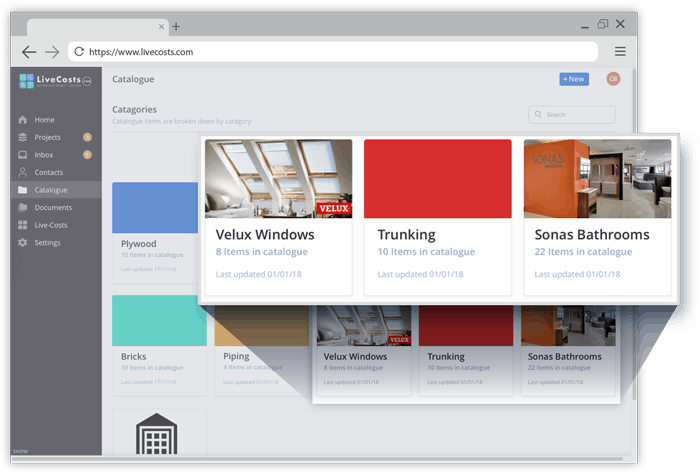Viewport: 700px width, 475px height.
Task: Open the Piping category card
Action: (x=262, y=350)
